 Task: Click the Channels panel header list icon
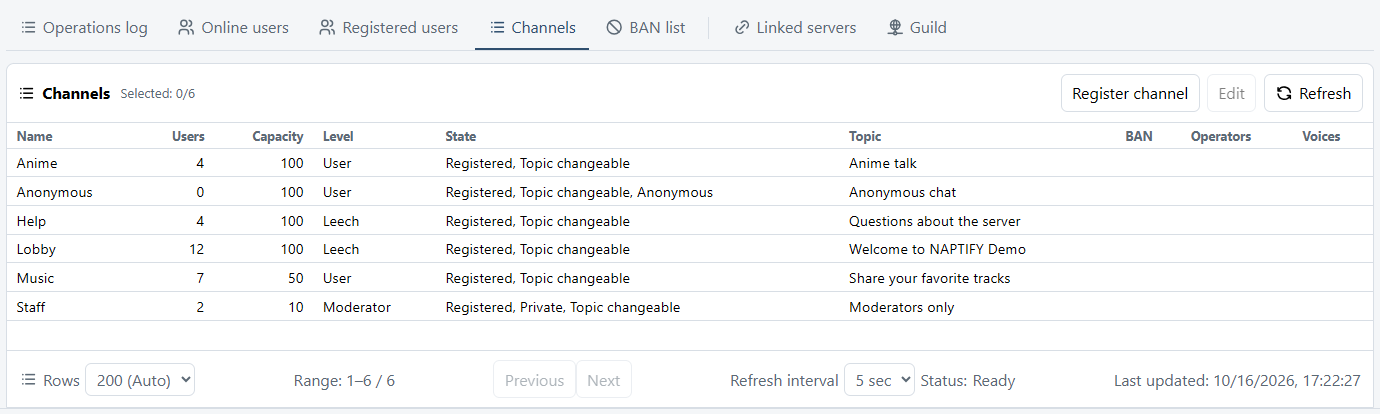pyautogui.click(x=27, y=93)
